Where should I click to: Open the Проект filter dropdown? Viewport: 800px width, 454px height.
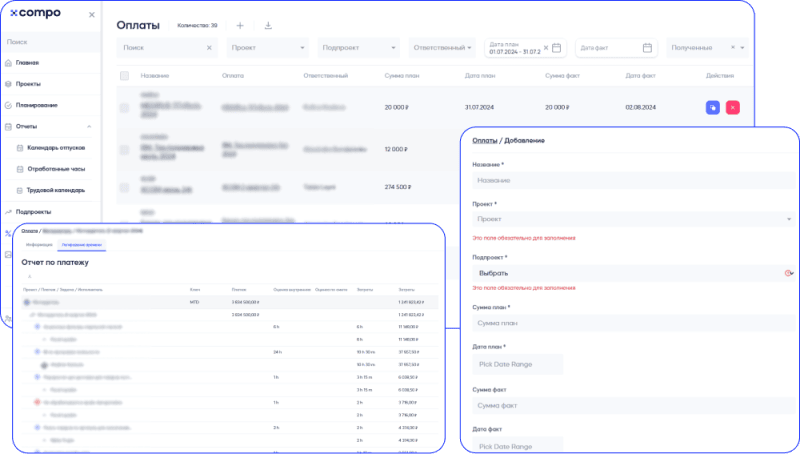268,48
